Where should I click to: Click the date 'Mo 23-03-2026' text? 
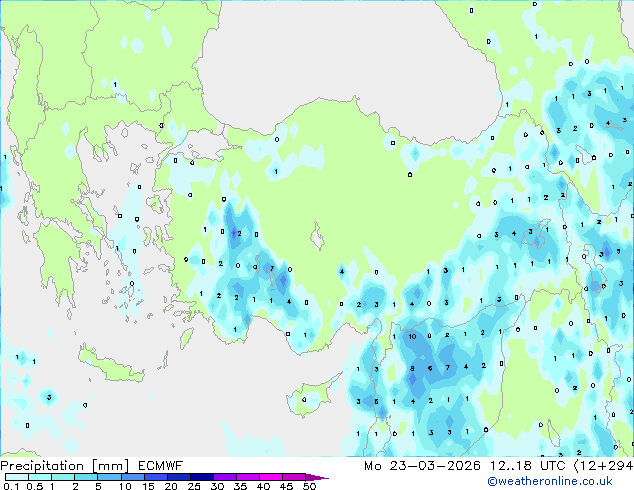pos(422,466)
